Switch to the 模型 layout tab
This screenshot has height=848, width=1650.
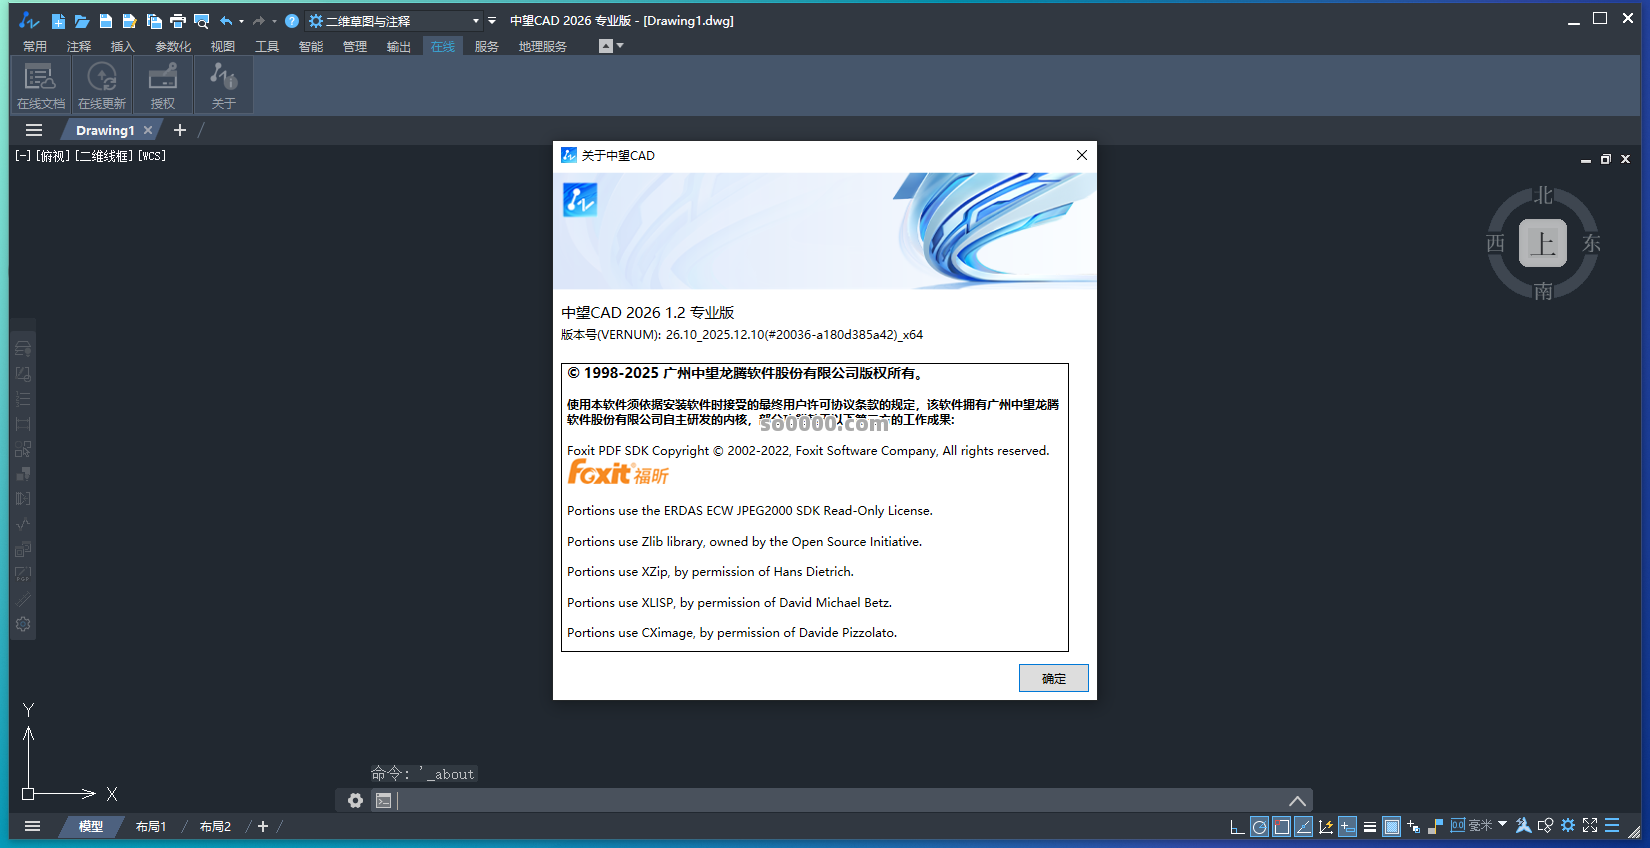[91, 826]
